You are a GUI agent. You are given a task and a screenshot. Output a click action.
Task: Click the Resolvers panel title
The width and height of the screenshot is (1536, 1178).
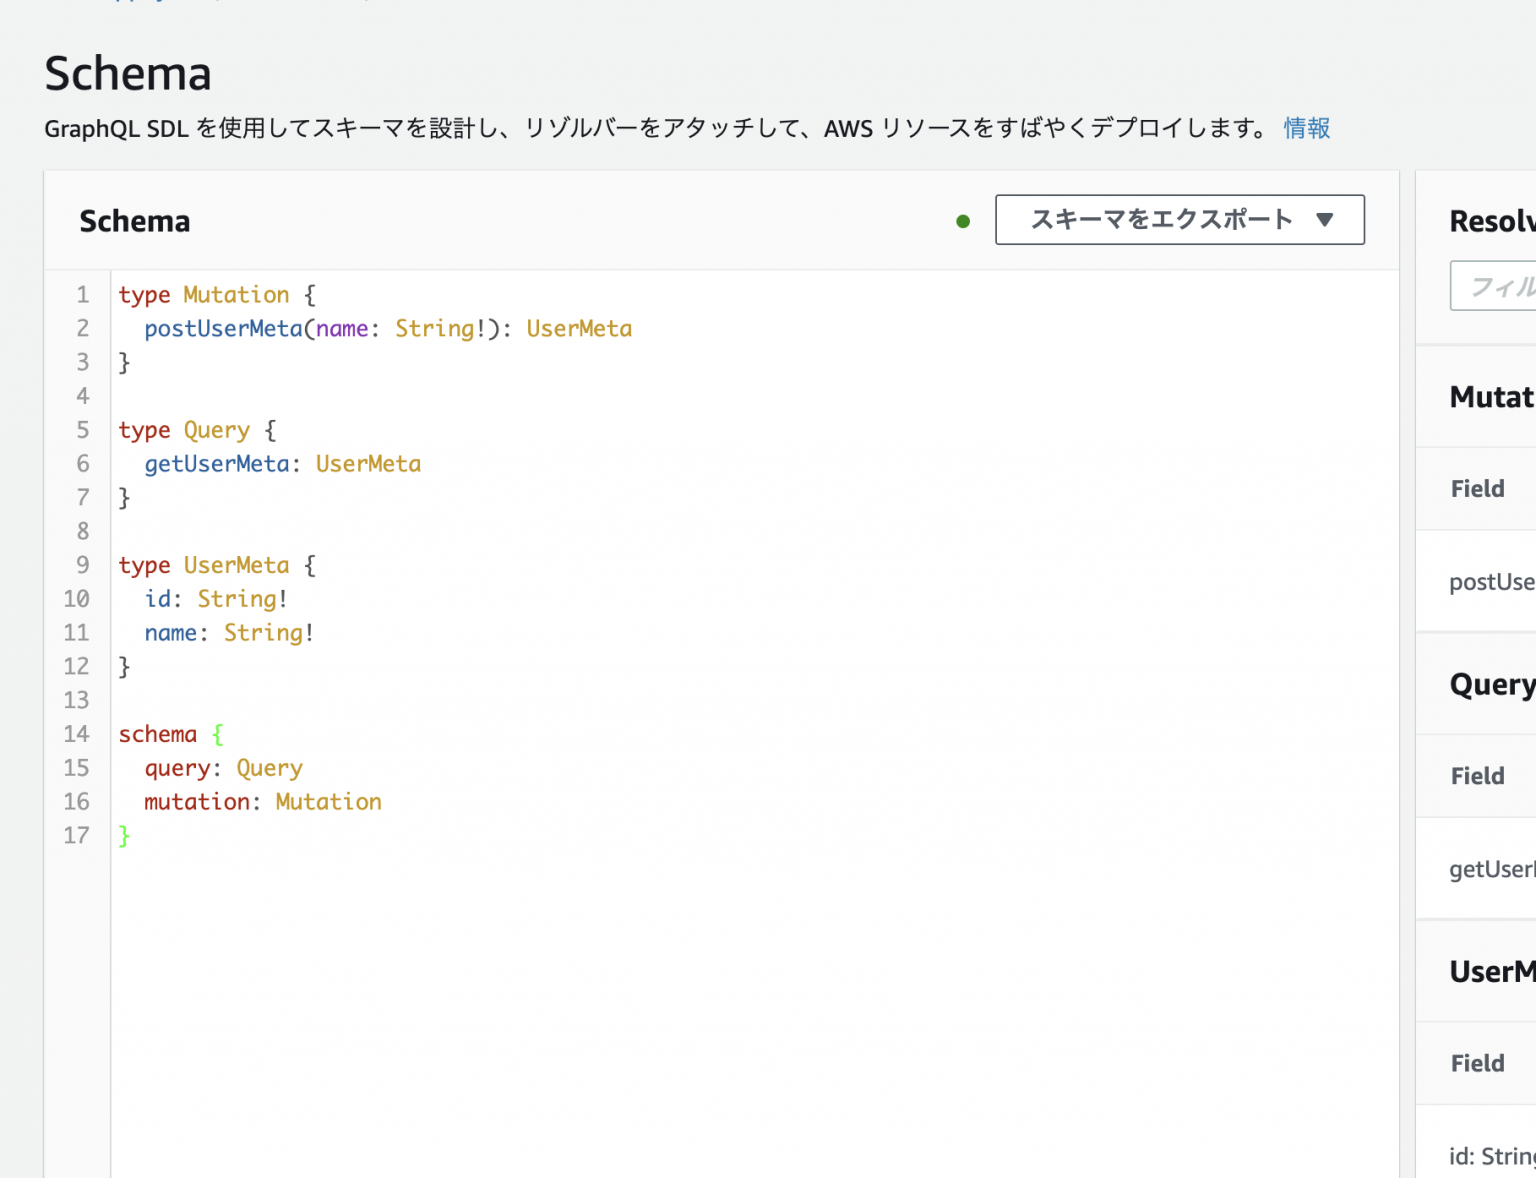(x=1491, y=220)
